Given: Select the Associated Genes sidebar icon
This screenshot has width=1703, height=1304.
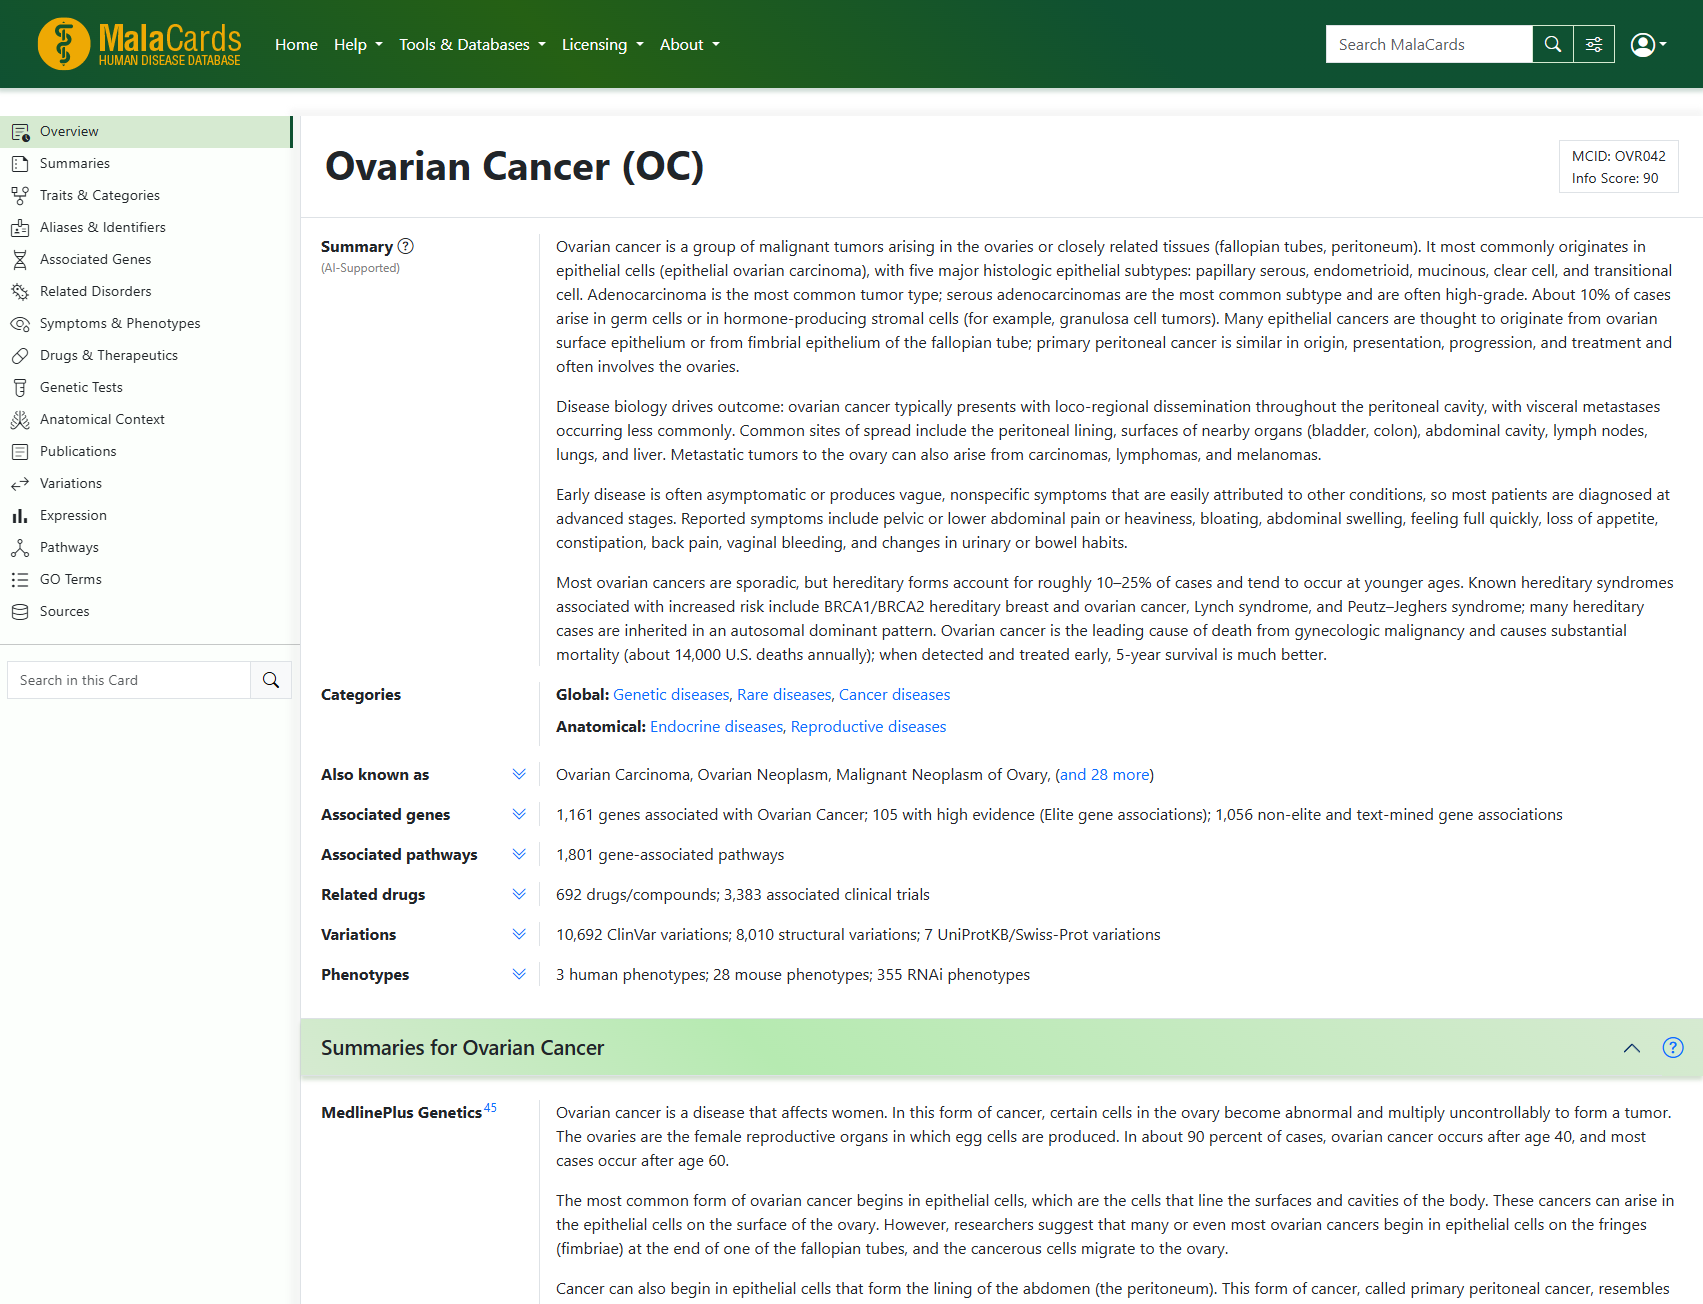Looking at the screenshot, I should tap(21, 259).
